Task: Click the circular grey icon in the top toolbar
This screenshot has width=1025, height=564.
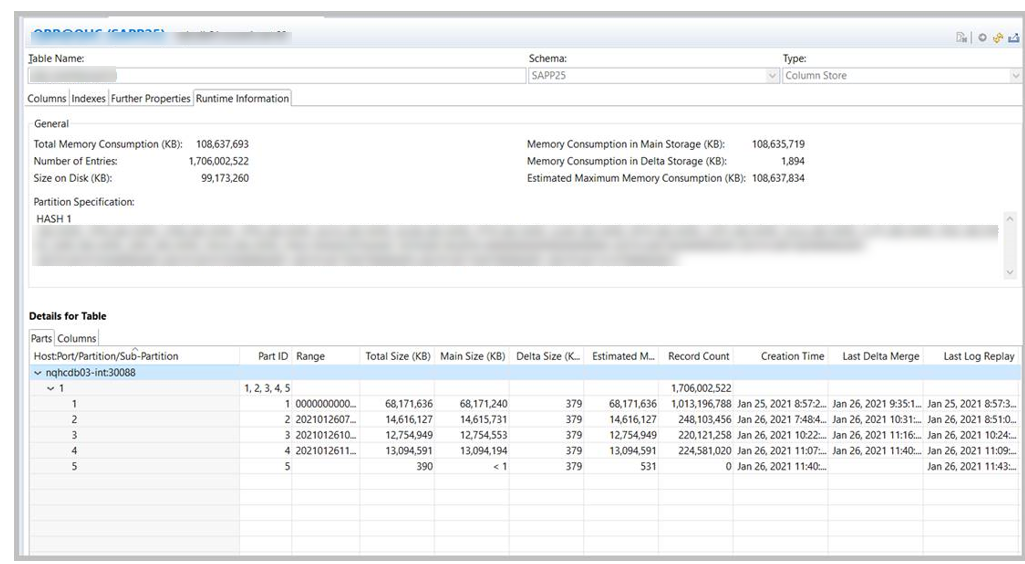Action: (982, 38)
